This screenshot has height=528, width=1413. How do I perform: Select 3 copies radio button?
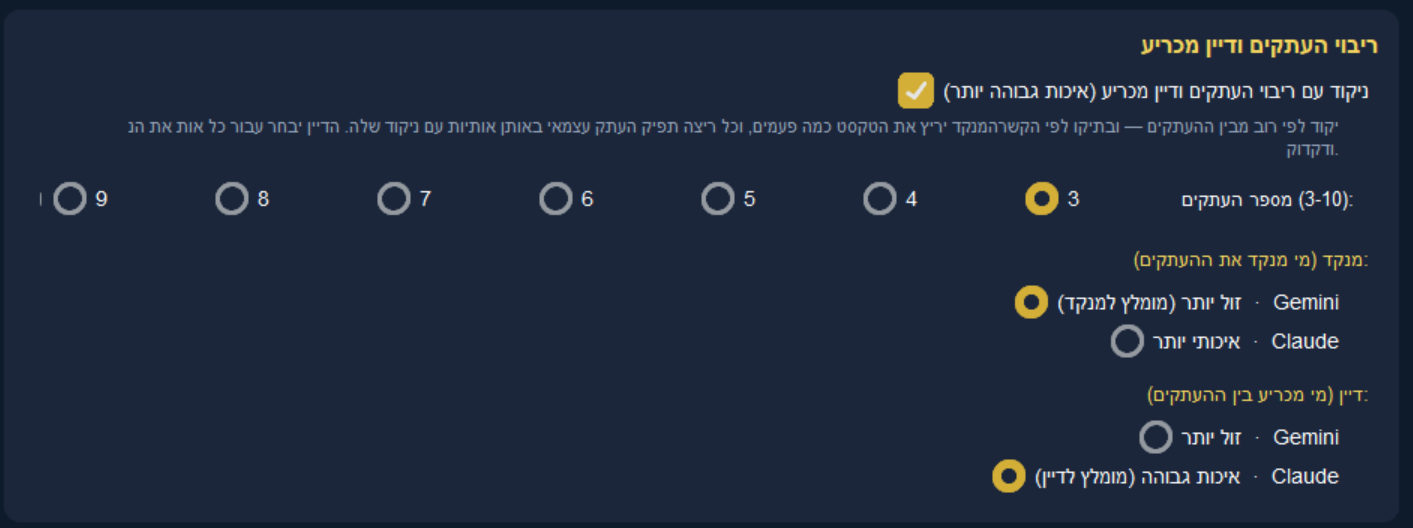tap(1042, 199)
